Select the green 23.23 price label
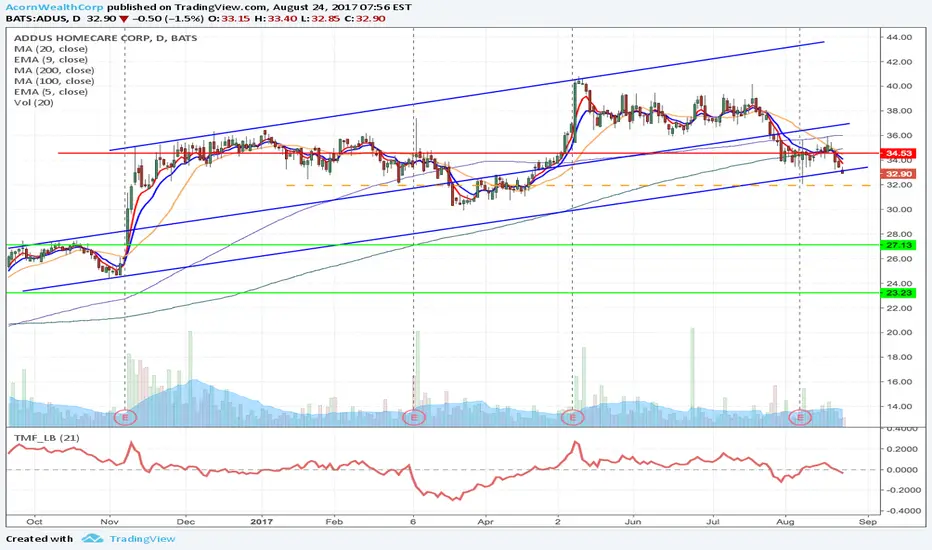Image resolution: width=932 pixels, height=550 pixels. tap(899, 293)
